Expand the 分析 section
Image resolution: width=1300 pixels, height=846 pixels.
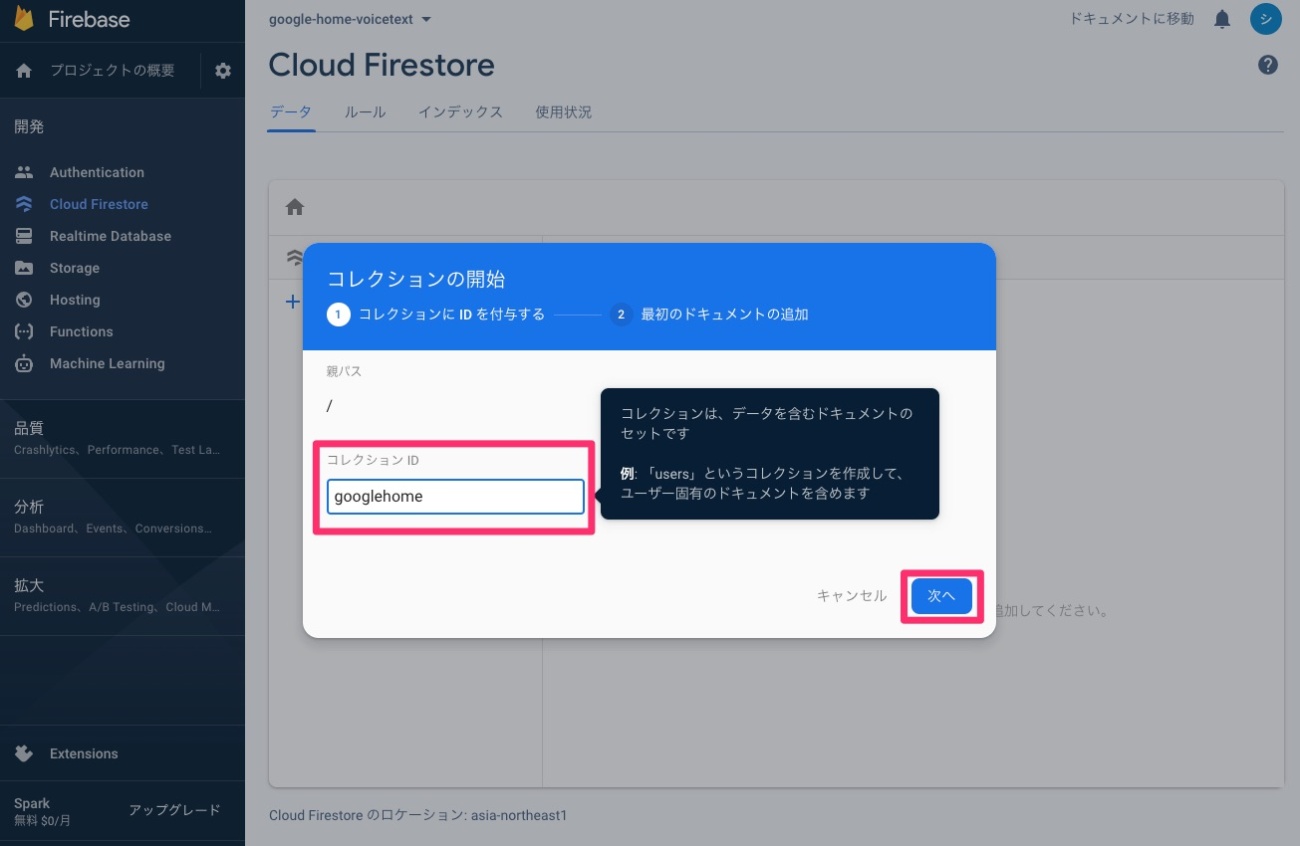122,517
